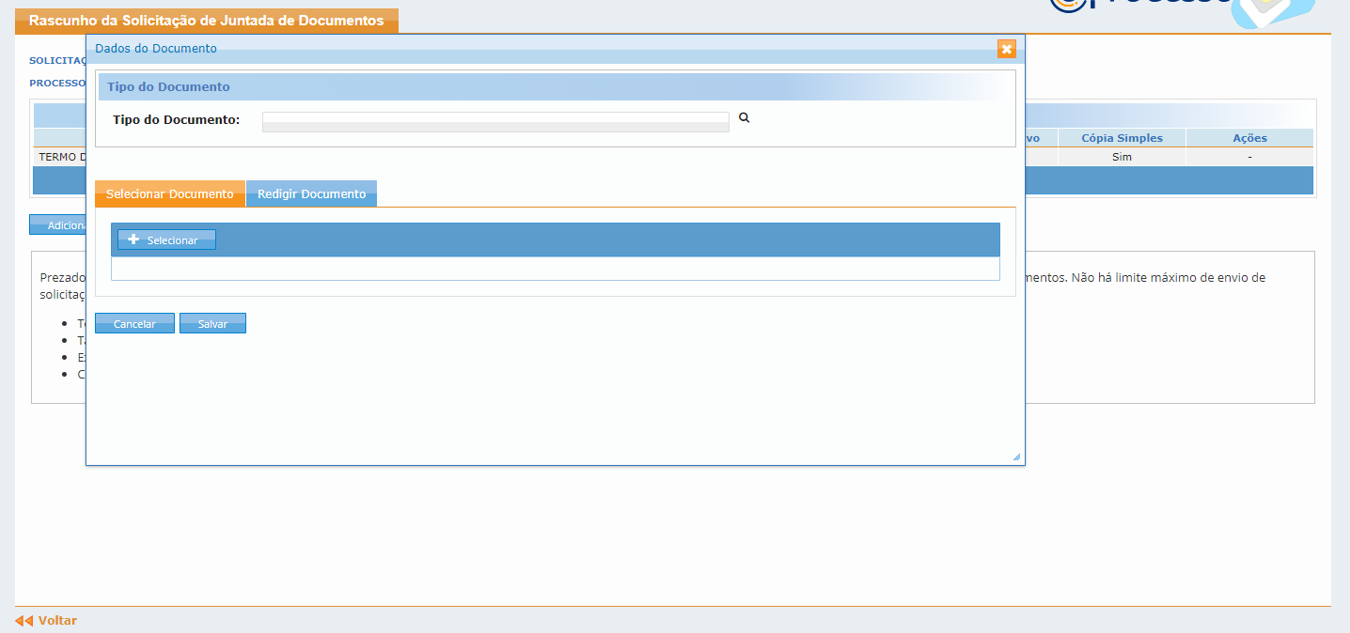Click the Cancelar button
This screenshot has width=1350, height=633.
click(x=135, y=324)
